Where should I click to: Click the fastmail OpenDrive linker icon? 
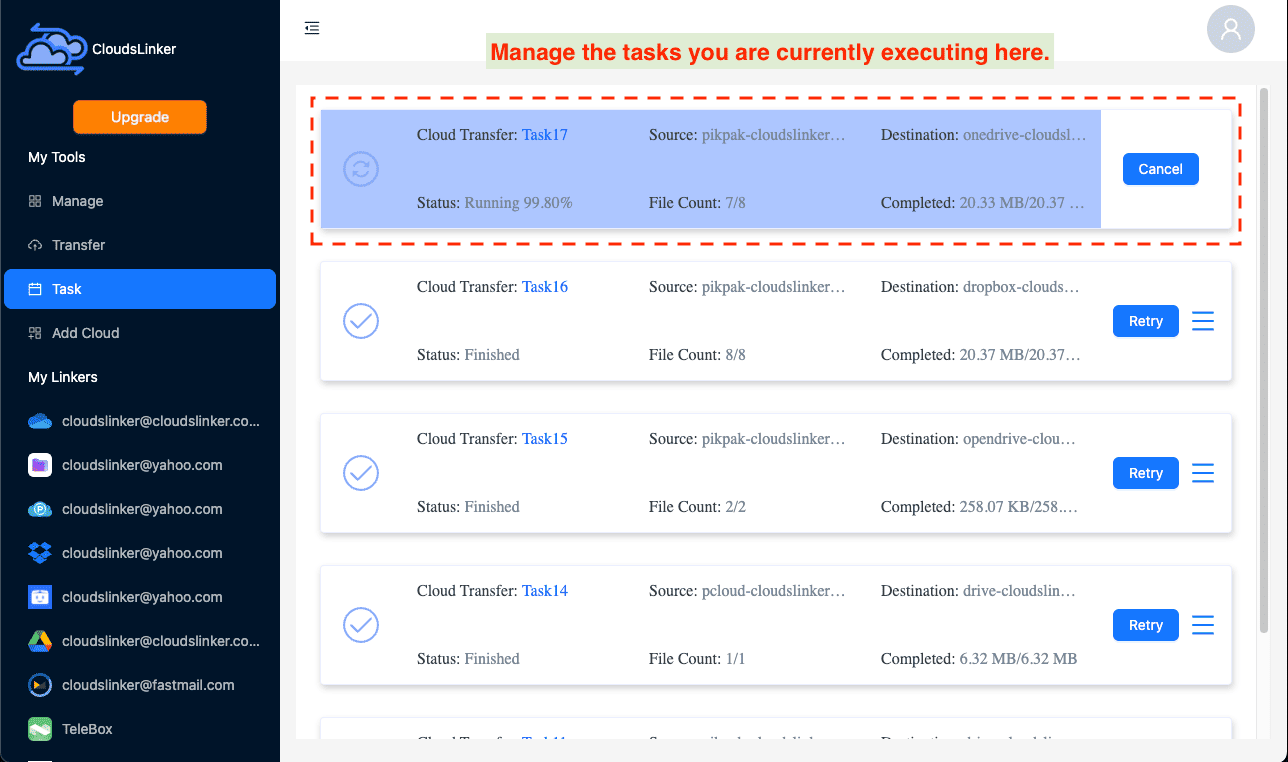tap(40, 685)
